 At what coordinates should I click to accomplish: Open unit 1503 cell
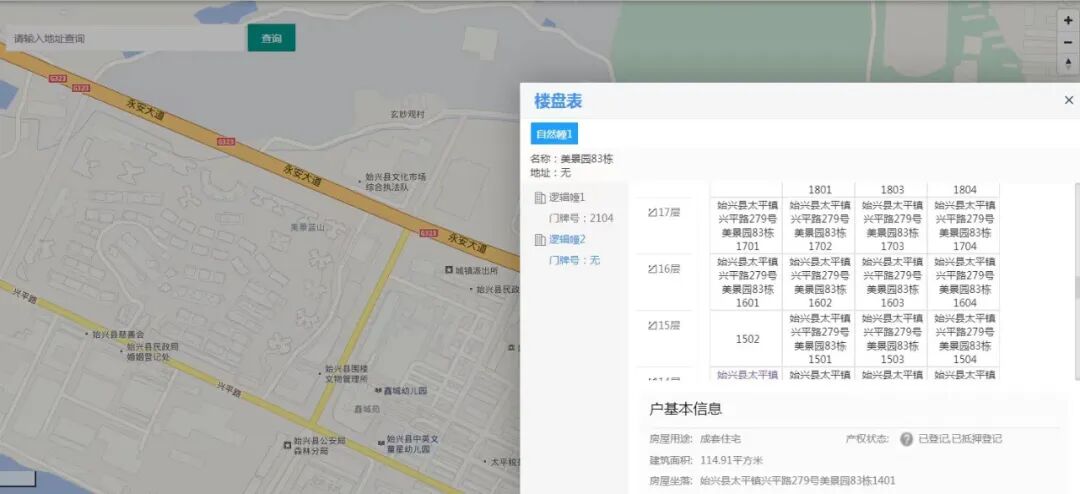click(x=892, y=338)
